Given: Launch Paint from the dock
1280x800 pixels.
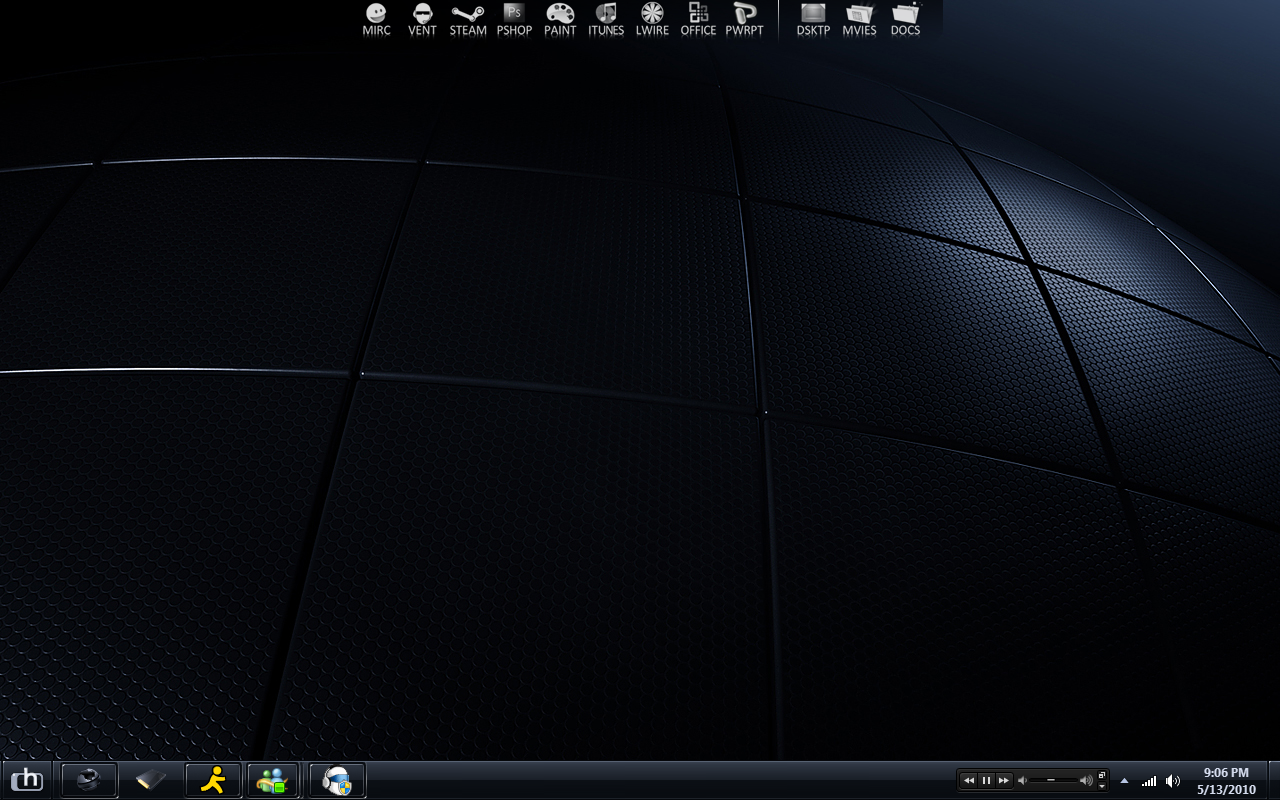Looking at the screenshot, I should 560,18.
